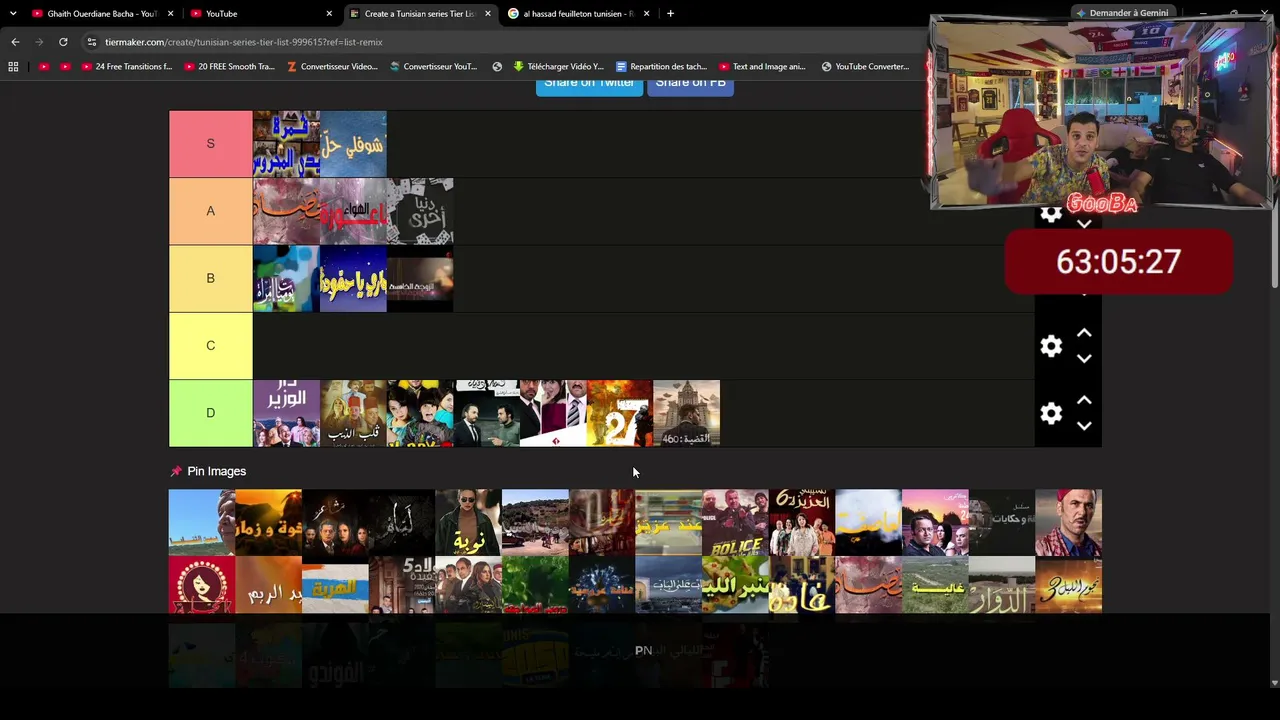The width and height of the screenshot is (1280, 720).
Task: Pick the red-hat man image from the pool
Action: pos(1069,522)
